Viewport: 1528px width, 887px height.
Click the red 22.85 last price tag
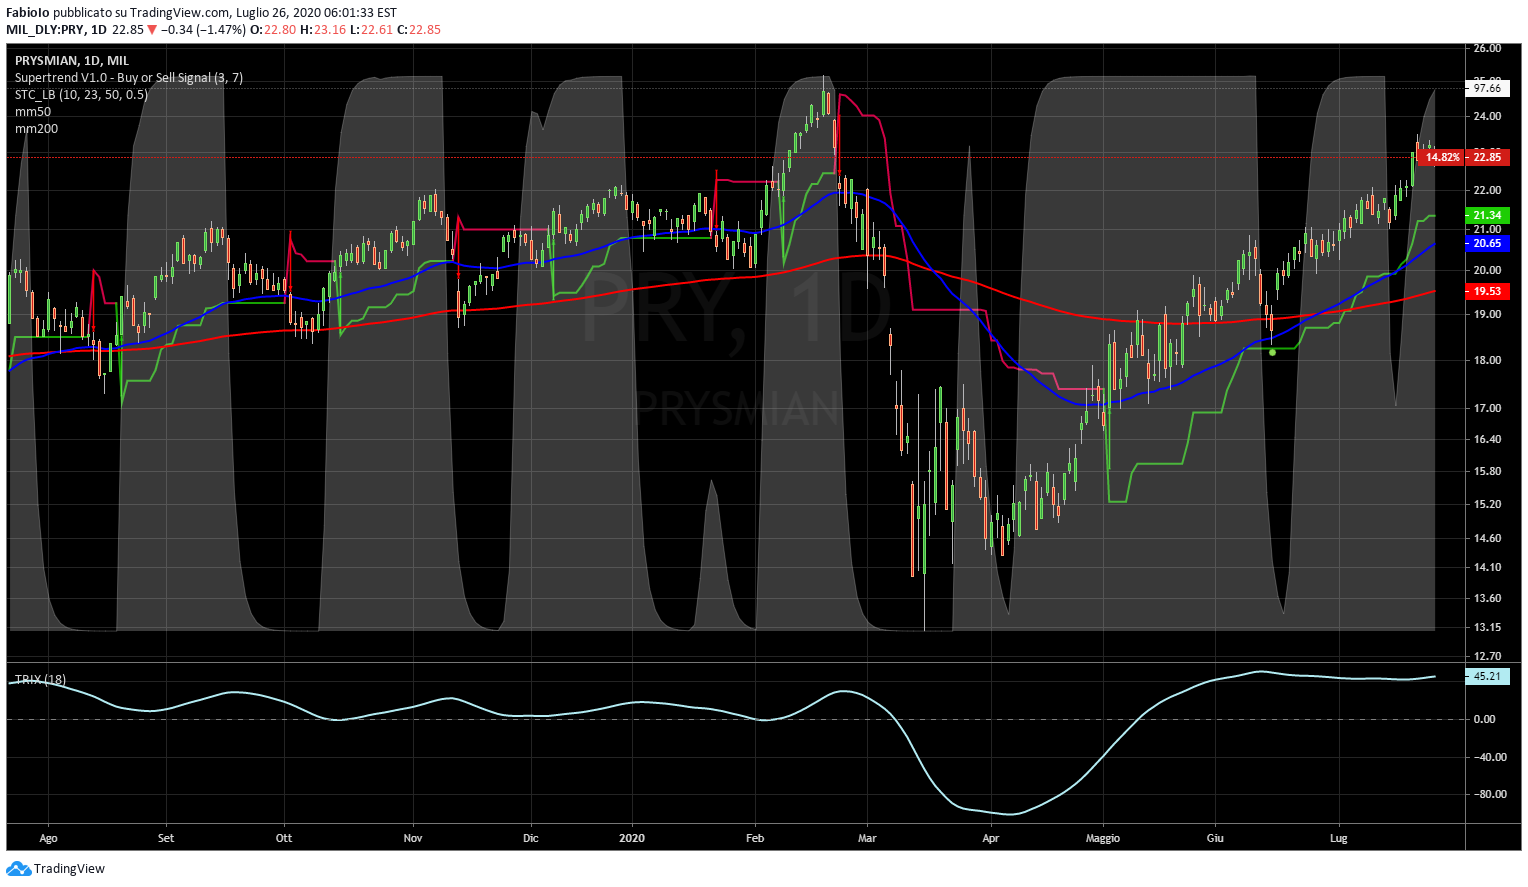coord(1487,157)
